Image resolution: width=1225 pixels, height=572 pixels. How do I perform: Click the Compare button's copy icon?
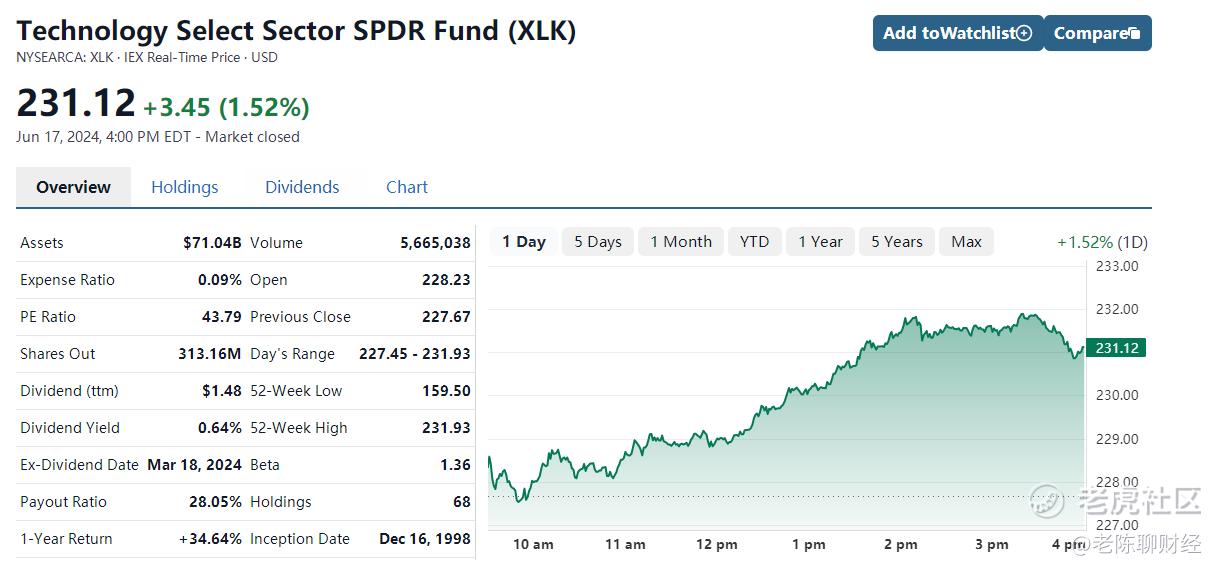click(1134, 34)
